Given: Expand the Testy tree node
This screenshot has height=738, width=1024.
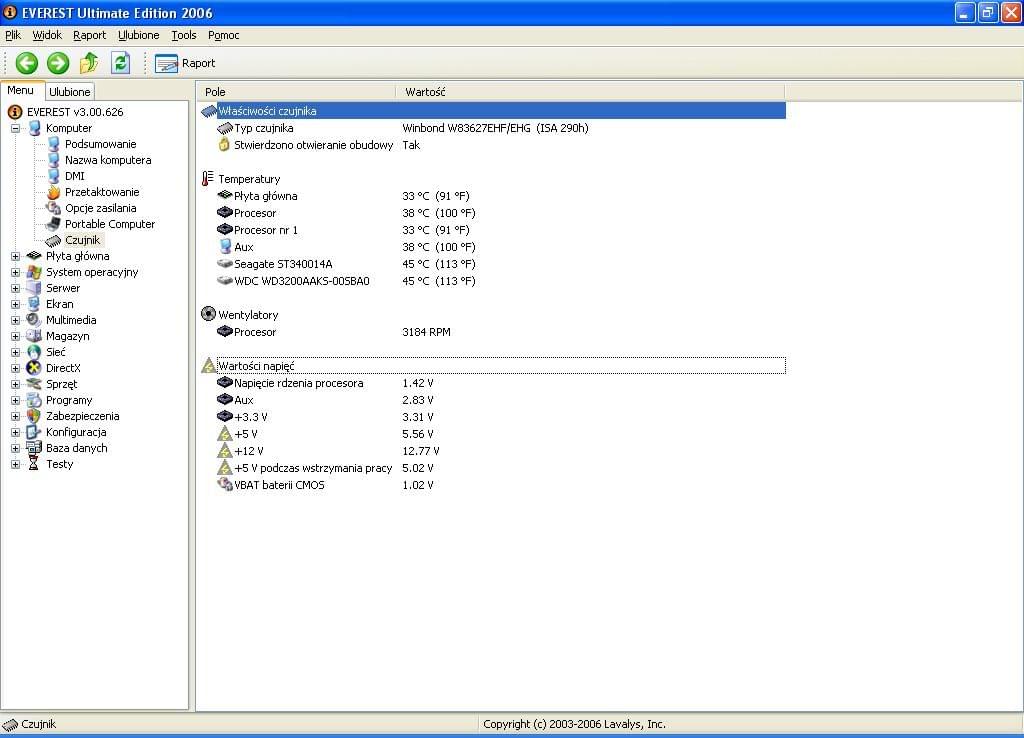Looking at the screenshot, I should coord(16,464).
